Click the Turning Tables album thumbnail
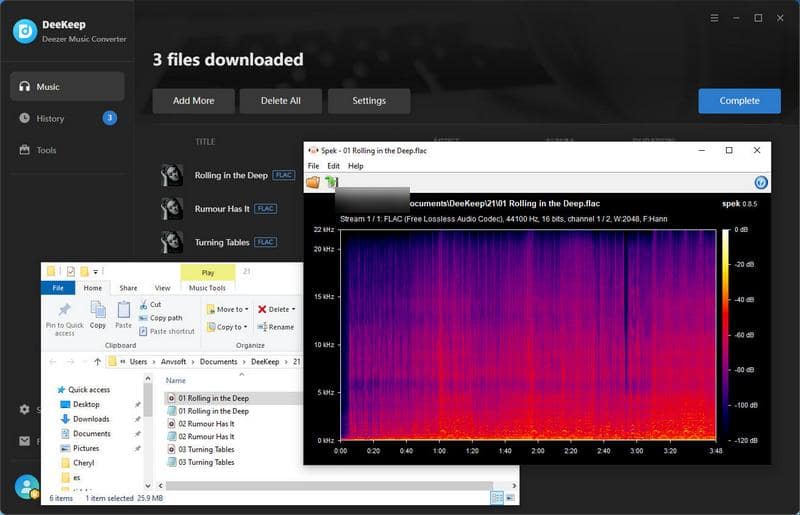800x515 pixels. [172, 242]
